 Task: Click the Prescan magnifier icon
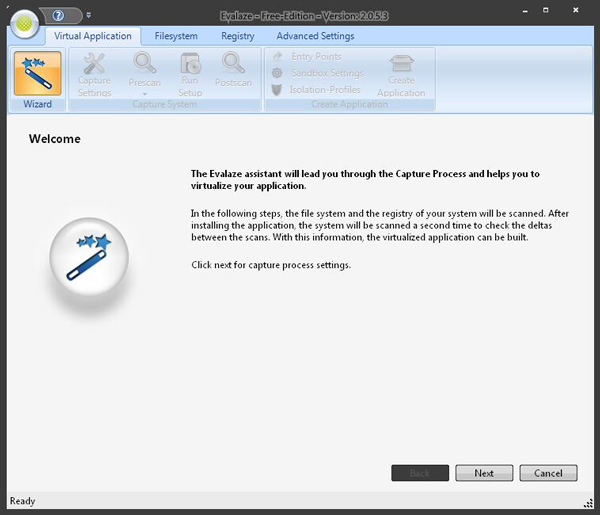point(145,63)
